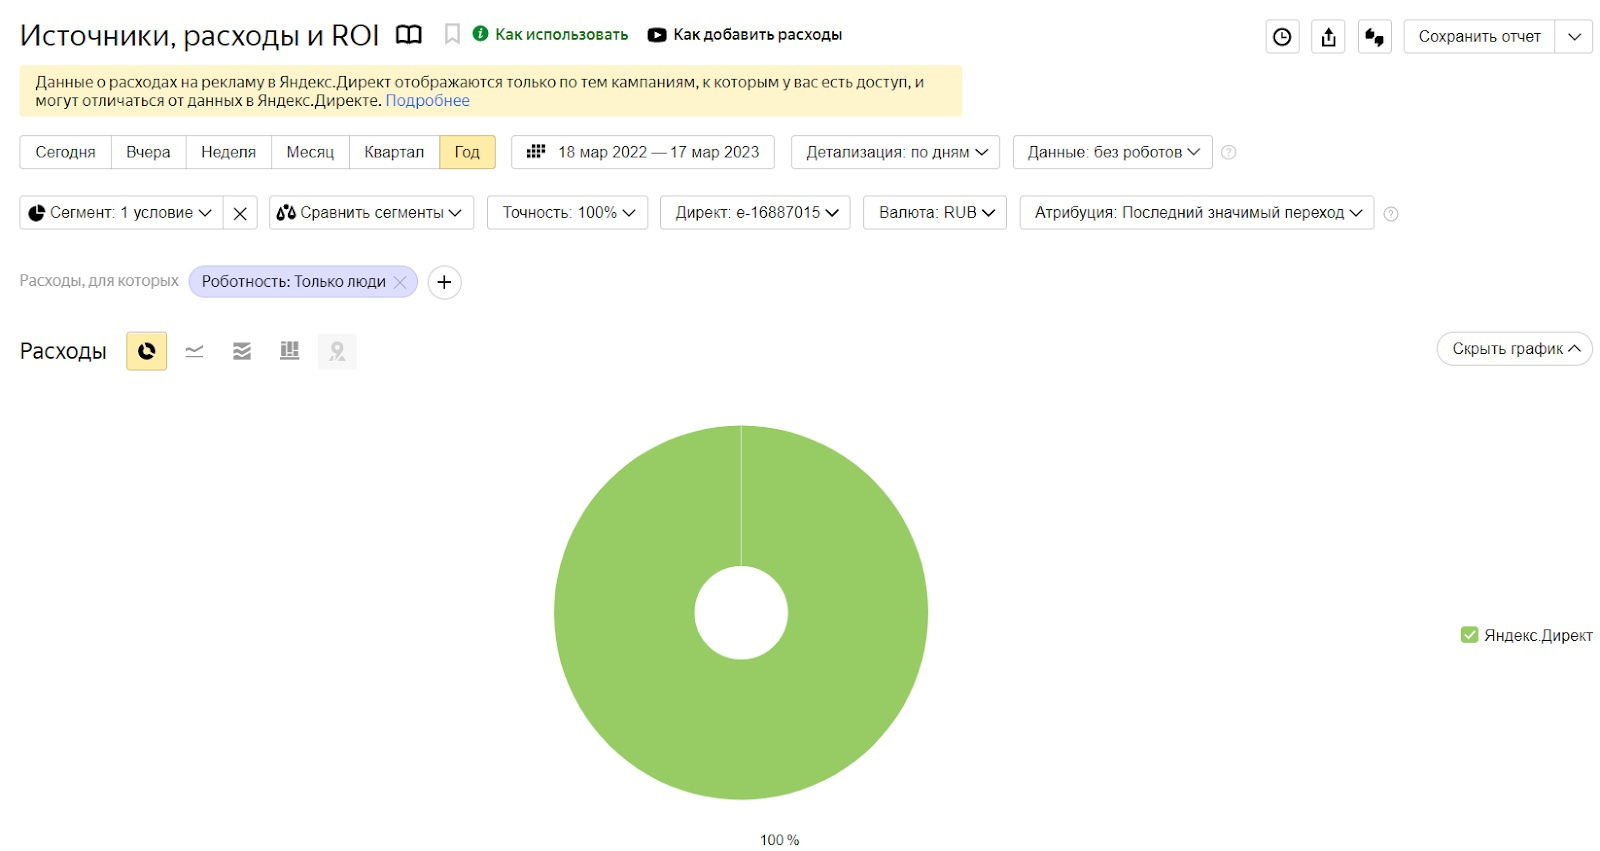Click the 'Расходы' chart heading
Viewport: 1600px width, 851px height.
coord(63,351)
